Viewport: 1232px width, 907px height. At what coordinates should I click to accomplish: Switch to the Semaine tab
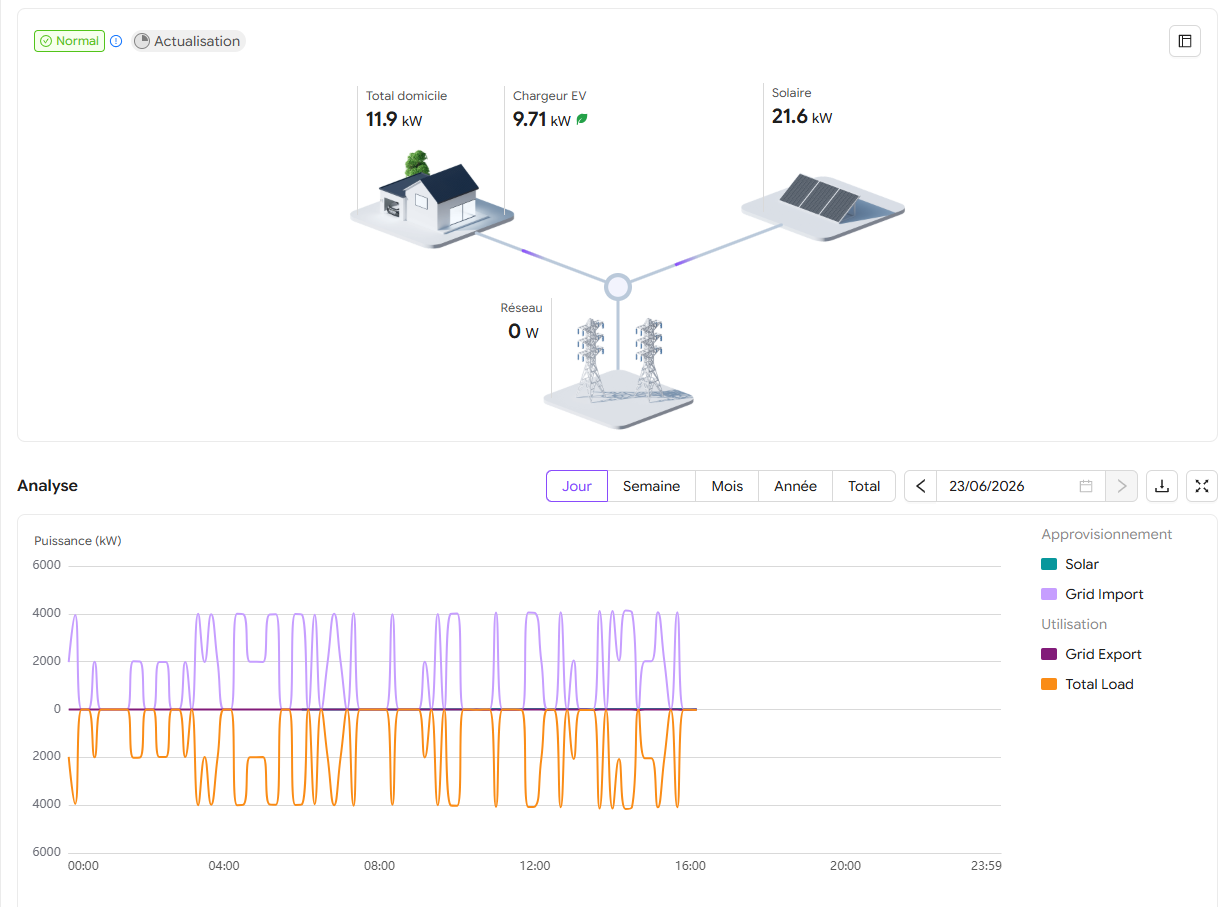pyautogui.click(x=651, y=486)
